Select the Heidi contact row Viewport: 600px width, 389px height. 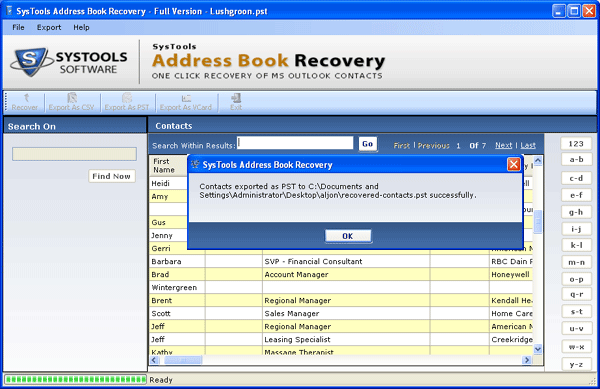168,184
